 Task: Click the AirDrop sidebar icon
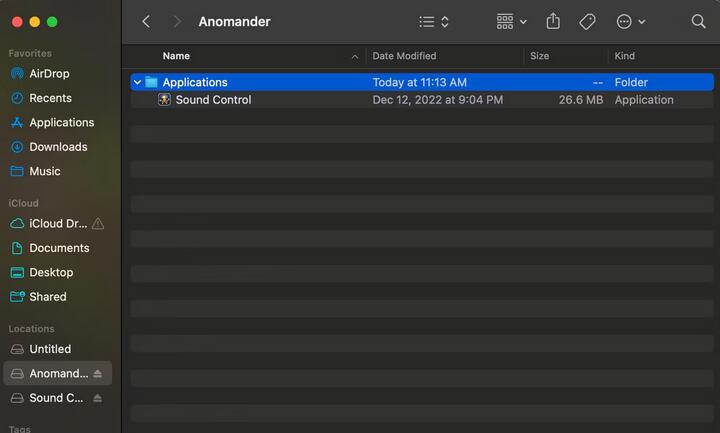[17, 73]
